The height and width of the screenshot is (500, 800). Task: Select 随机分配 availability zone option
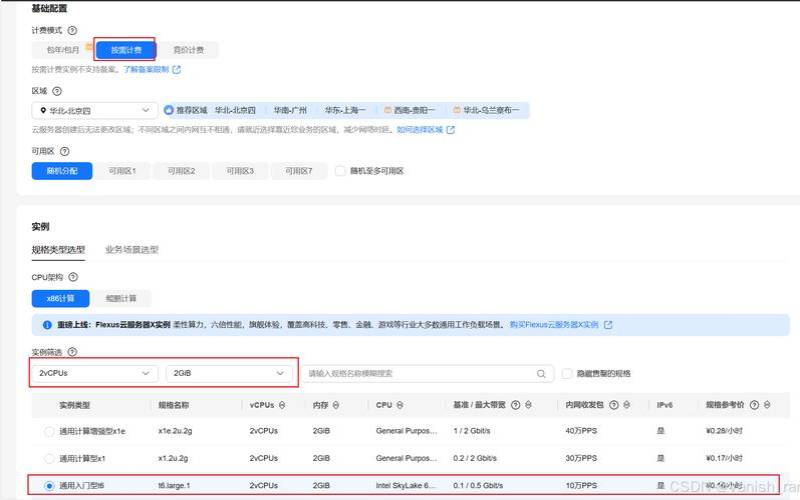click(62, 171)
